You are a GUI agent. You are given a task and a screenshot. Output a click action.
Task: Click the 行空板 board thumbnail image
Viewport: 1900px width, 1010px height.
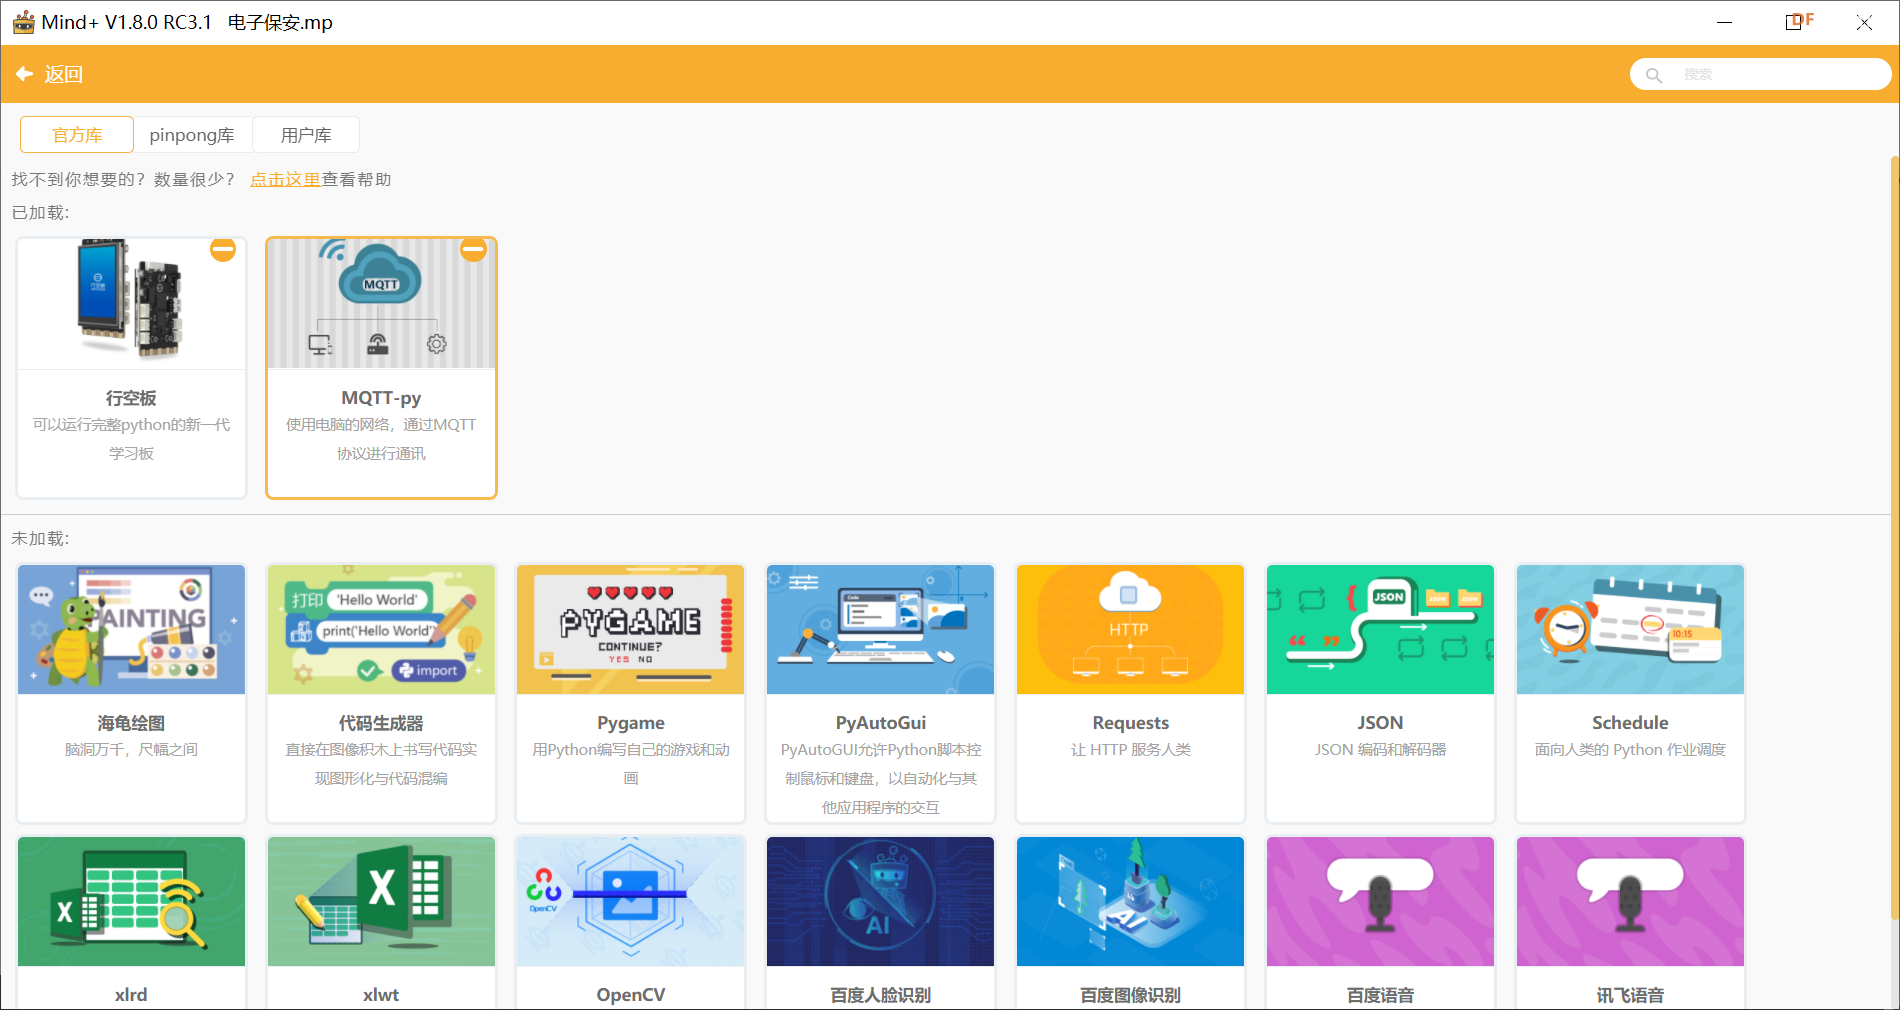tap(131, 303)
